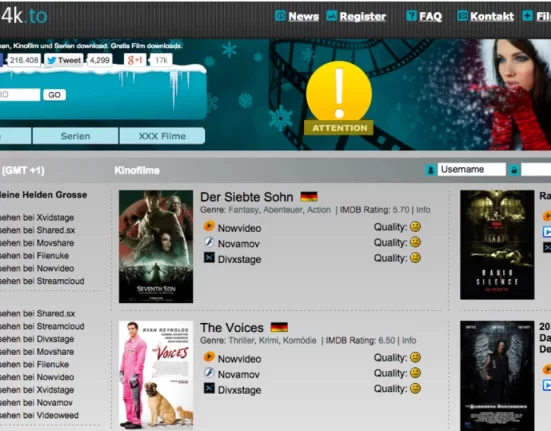Open Info link for The Voices

[x=409, y=340]
